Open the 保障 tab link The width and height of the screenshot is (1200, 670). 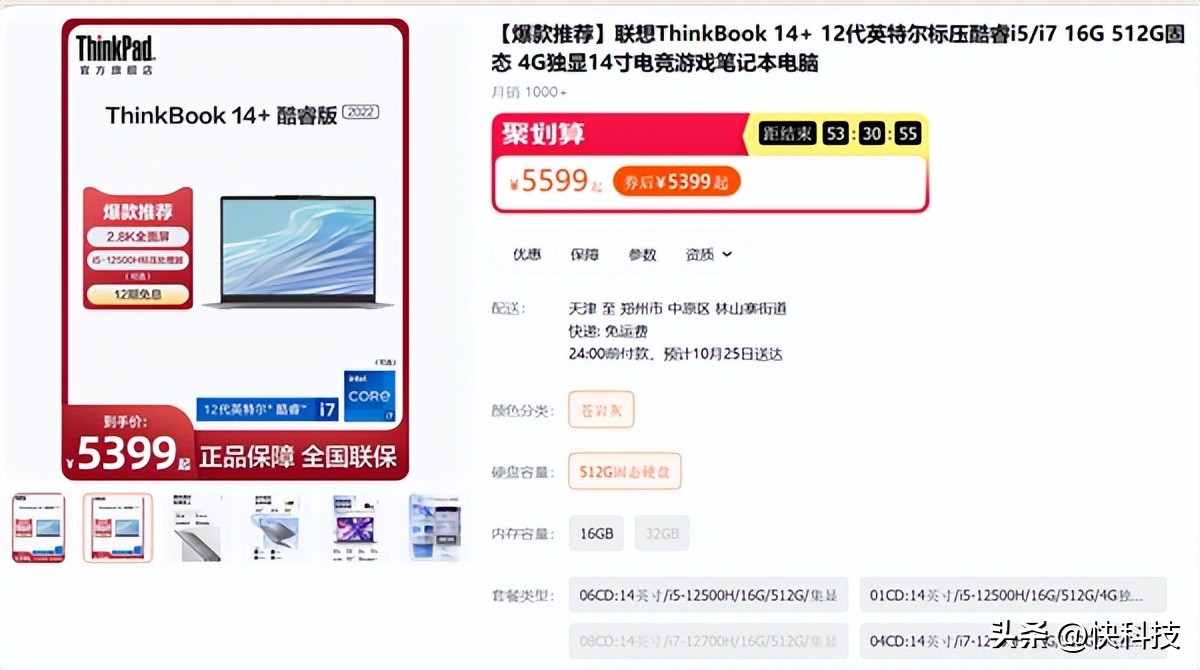584,254
